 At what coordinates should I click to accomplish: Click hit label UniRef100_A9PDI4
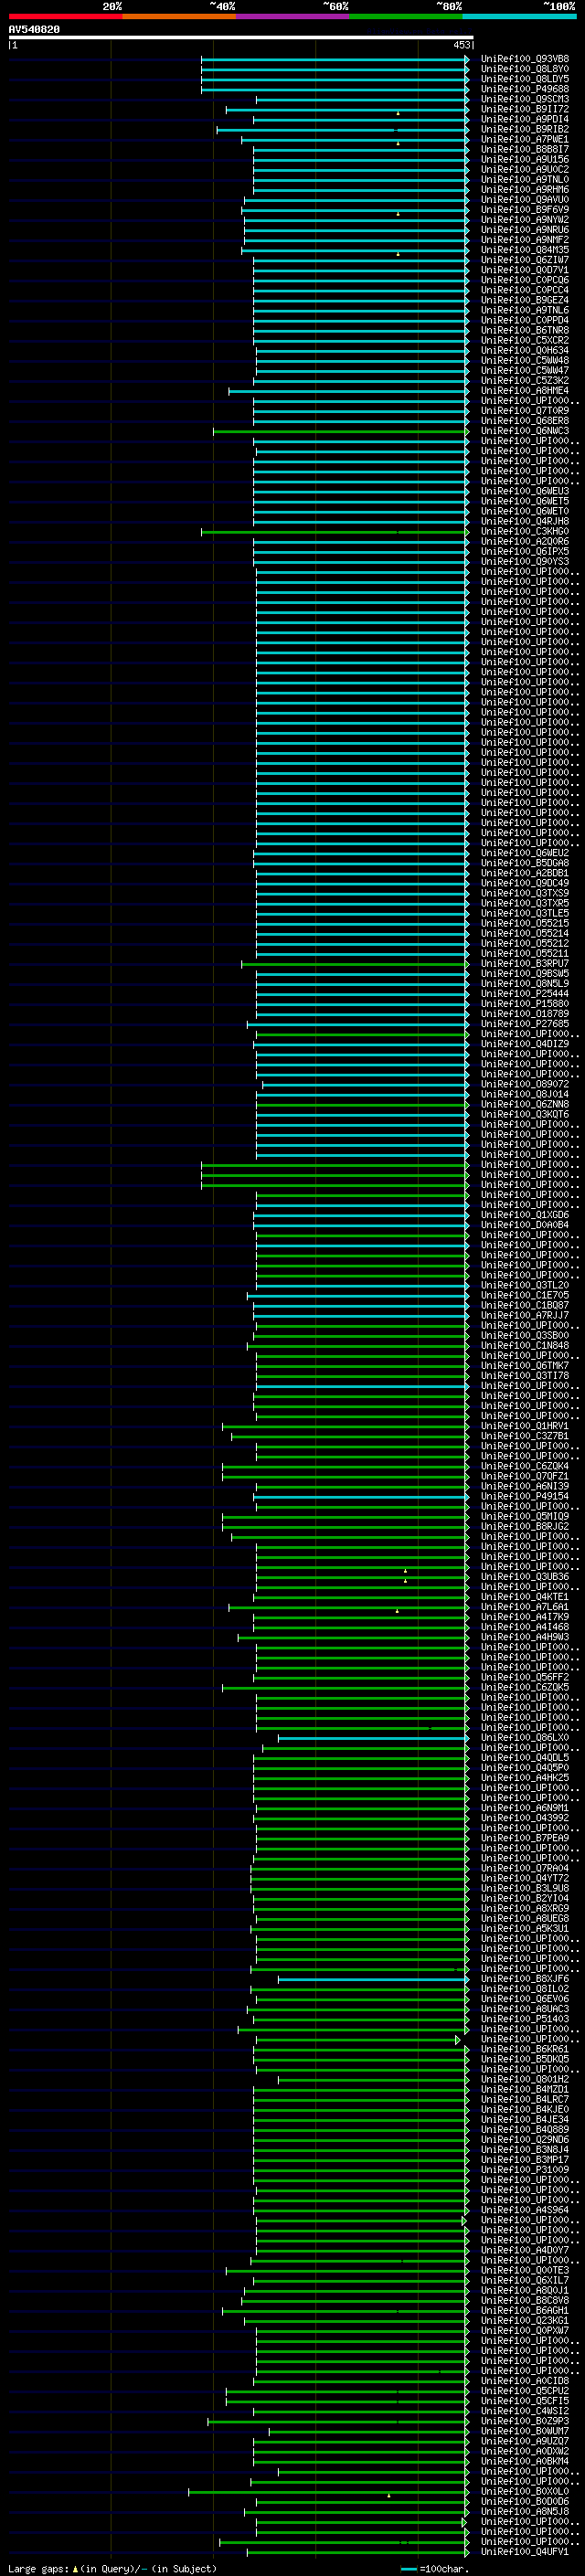click(525, 119)
